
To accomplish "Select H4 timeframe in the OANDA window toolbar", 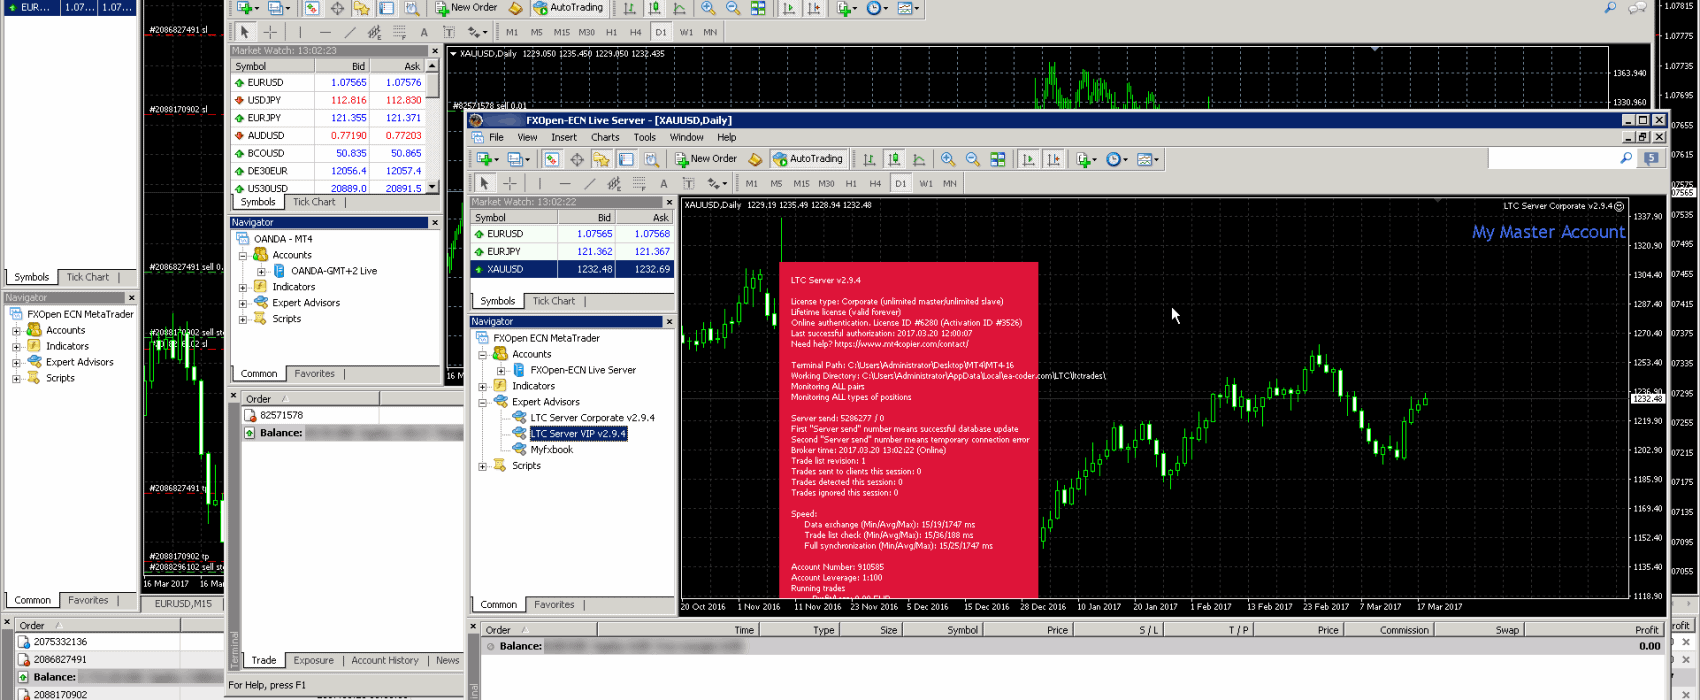I will point(636,32).
